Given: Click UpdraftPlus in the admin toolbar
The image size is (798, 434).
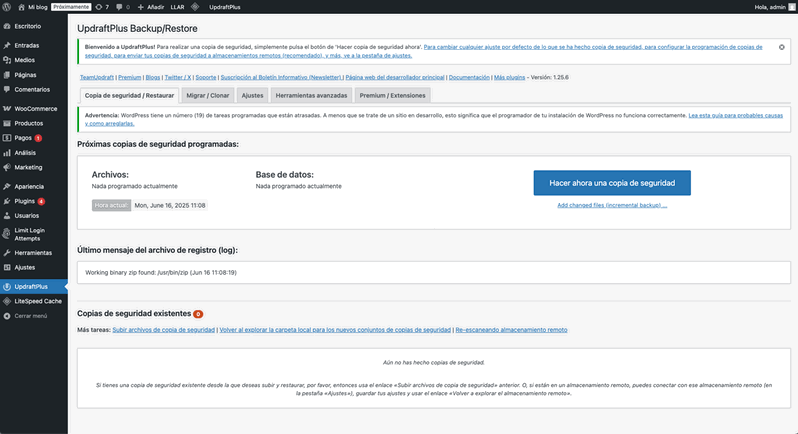Looking at the screenshot, I should (224, 7).
